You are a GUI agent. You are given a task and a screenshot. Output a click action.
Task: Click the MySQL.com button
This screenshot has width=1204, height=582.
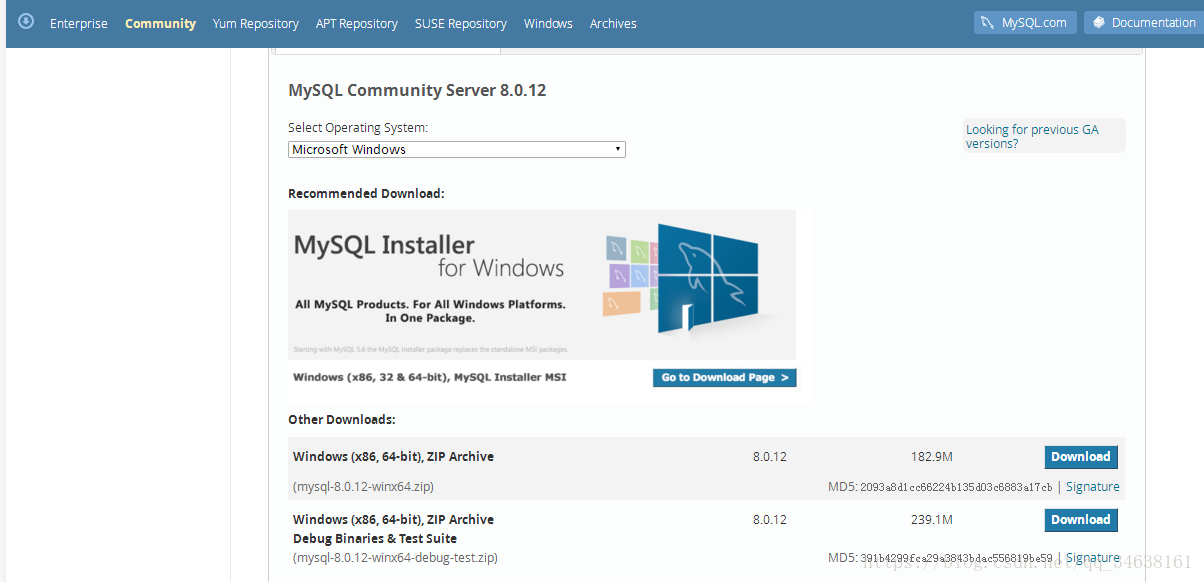(1025, 23)
